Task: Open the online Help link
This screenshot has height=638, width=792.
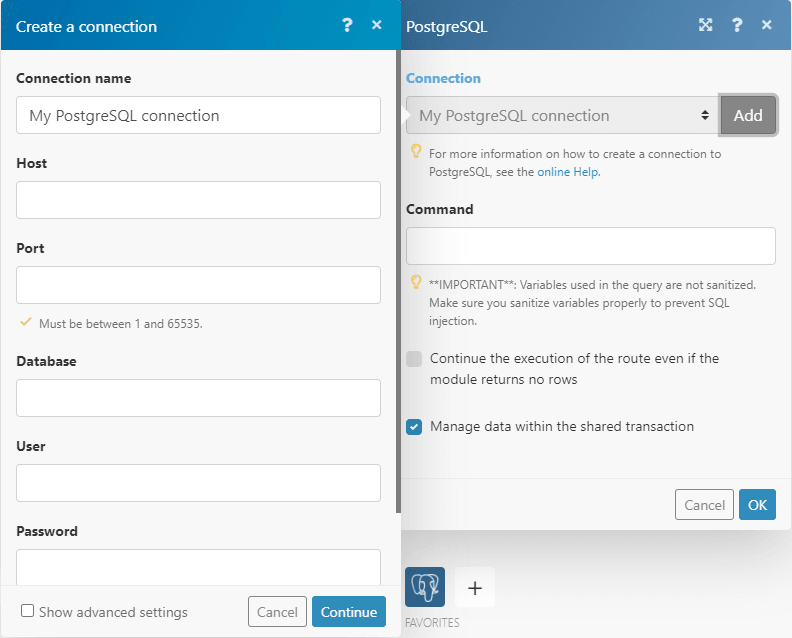Action: [567, 172]
